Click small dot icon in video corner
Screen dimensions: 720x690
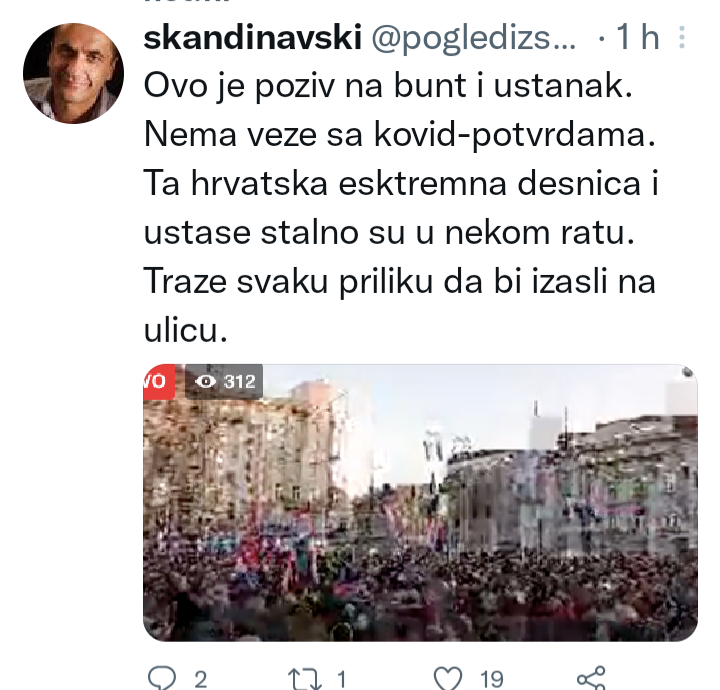tap(687, 372)
